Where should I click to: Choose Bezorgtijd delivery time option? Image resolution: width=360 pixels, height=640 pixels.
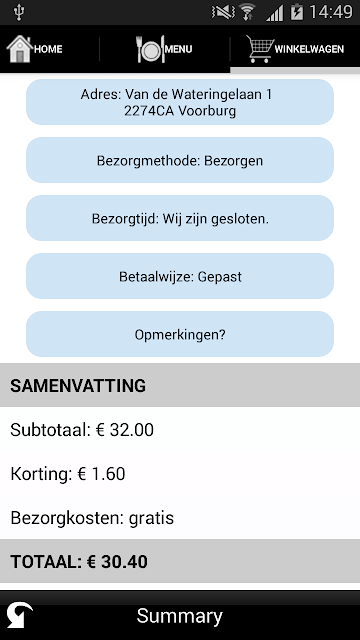(x=180, y=218)
